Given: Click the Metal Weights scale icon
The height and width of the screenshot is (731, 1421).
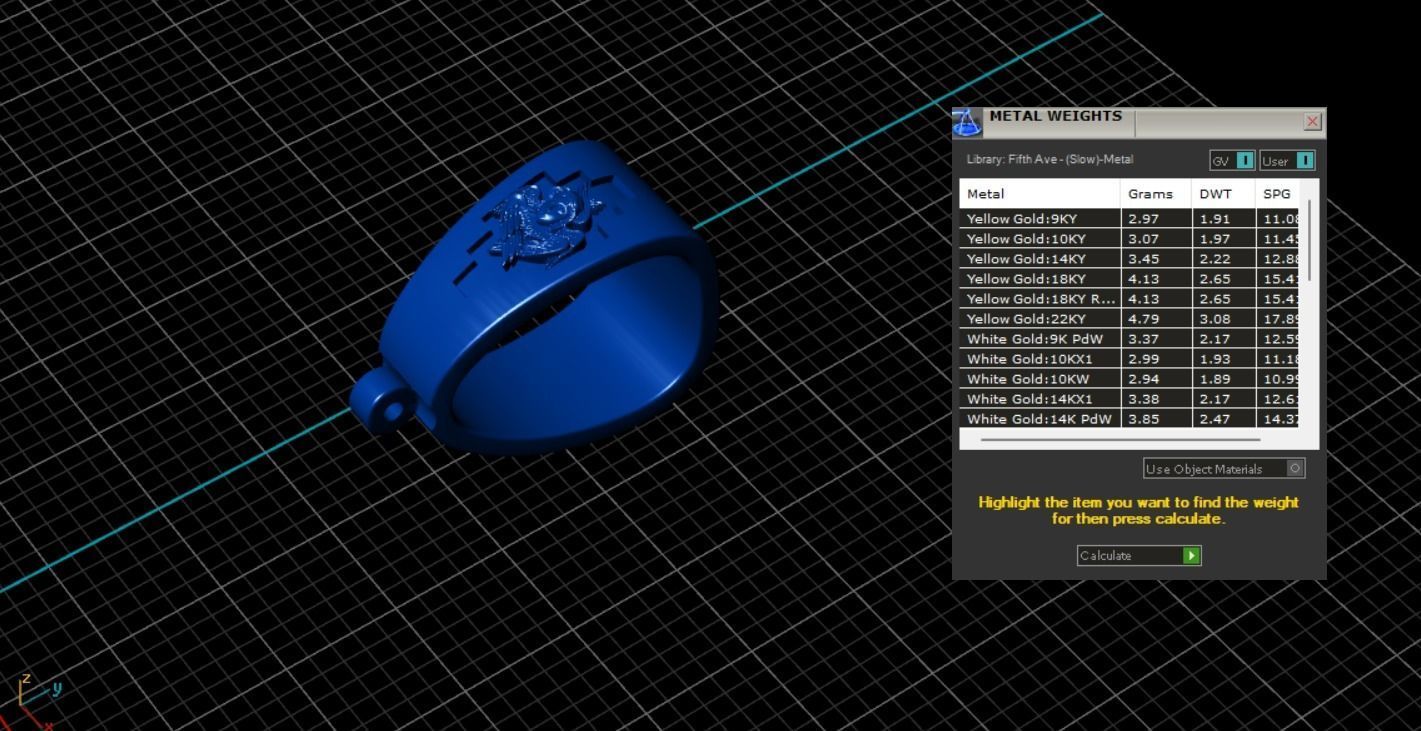Looking at the screenshot, I should (x=966, y=123).
